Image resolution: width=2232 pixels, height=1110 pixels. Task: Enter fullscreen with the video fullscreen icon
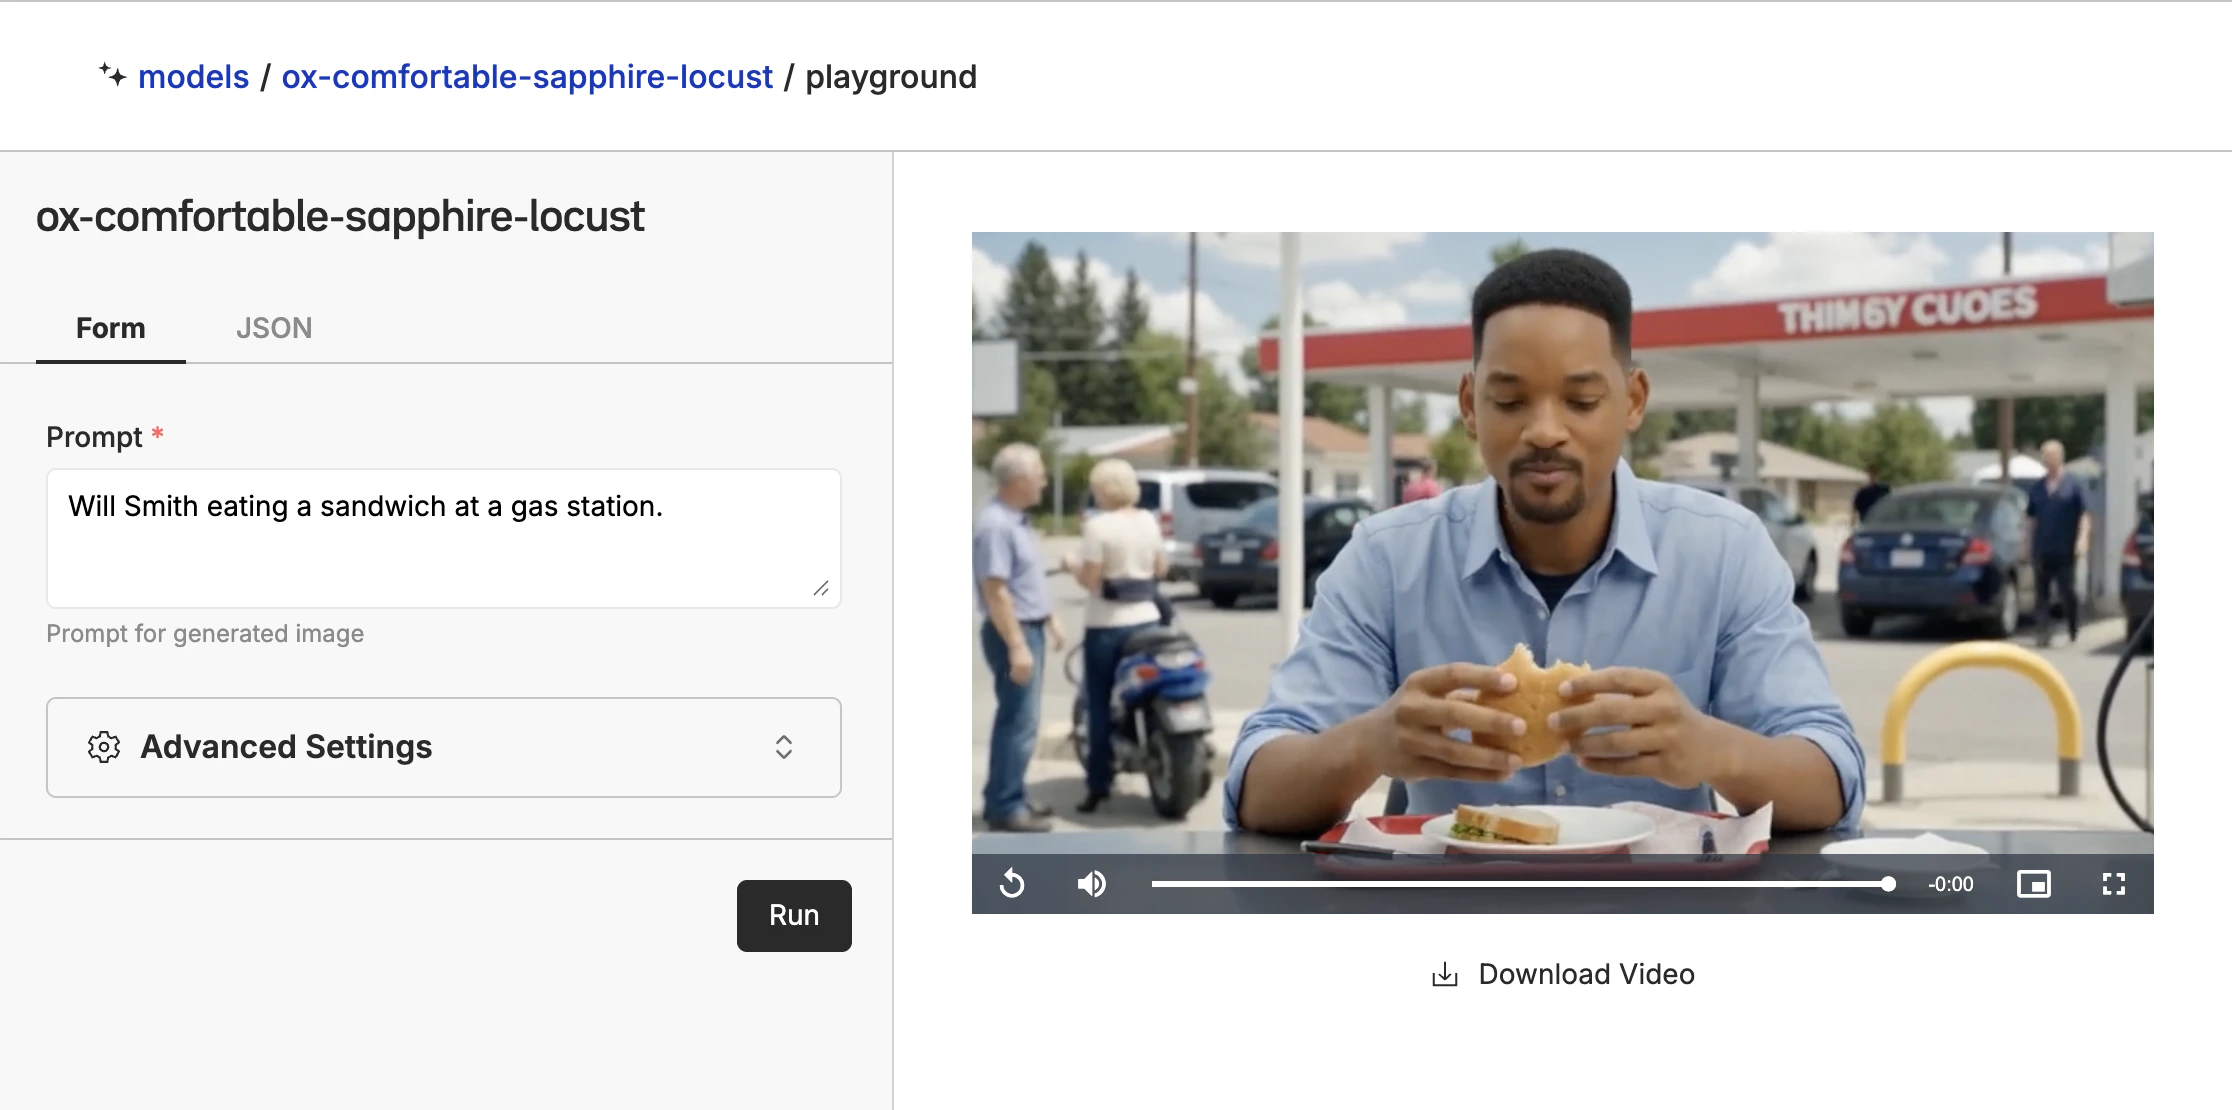coord(2113,884)
